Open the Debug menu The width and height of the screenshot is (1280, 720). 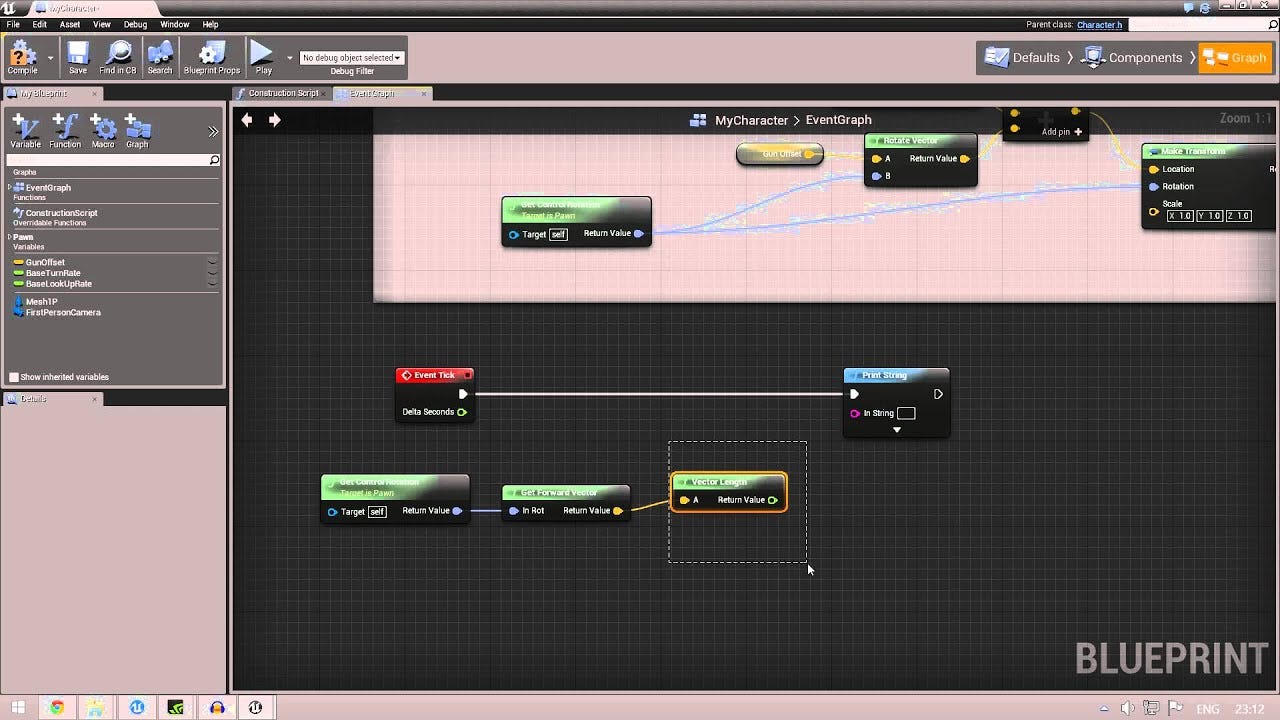(137, 24)
